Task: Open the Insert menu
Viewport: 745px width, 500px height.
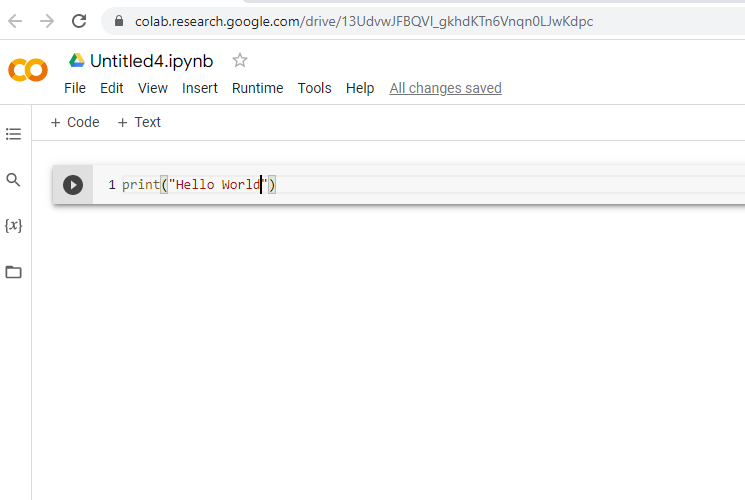Action: (200, 88)
